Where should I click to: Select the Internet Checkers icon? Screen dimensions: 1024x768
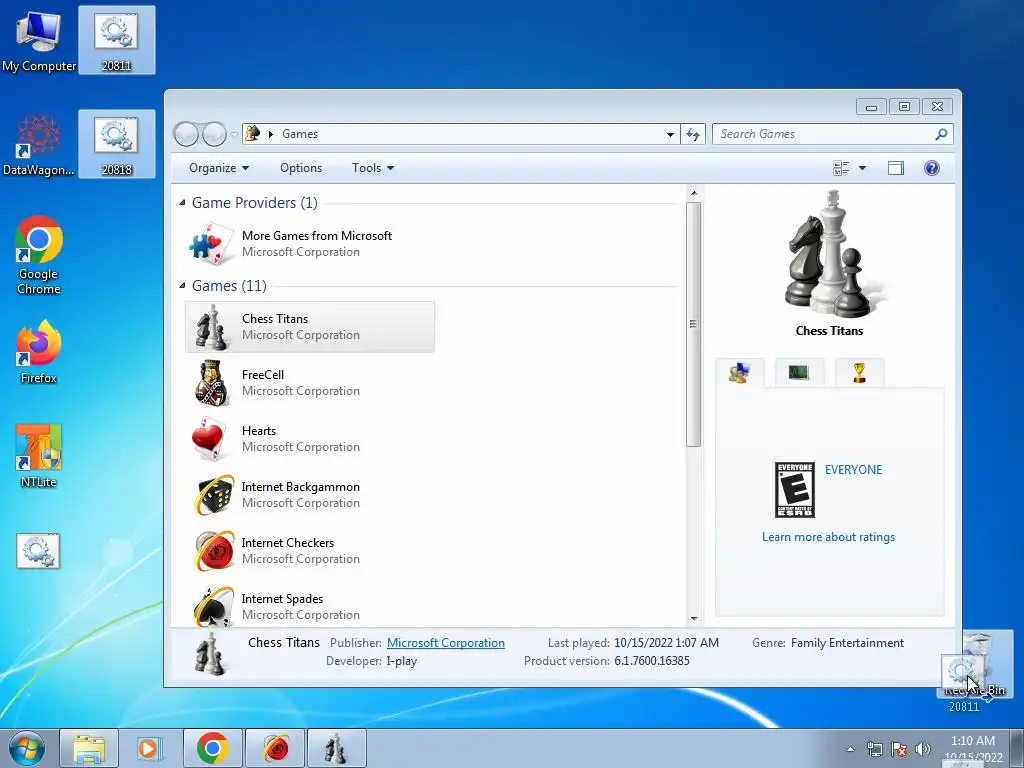point(214,551)
